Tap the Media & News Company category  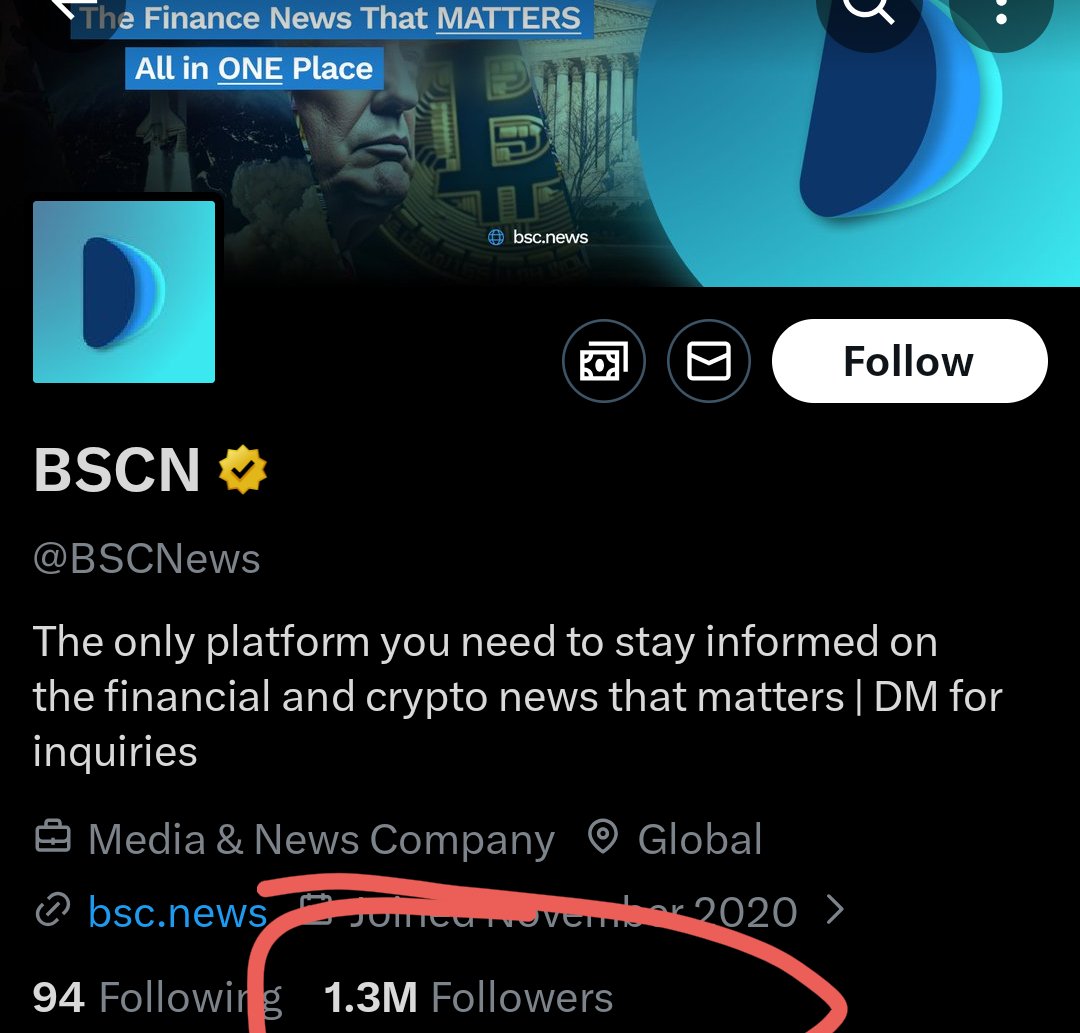click(320, 840)
